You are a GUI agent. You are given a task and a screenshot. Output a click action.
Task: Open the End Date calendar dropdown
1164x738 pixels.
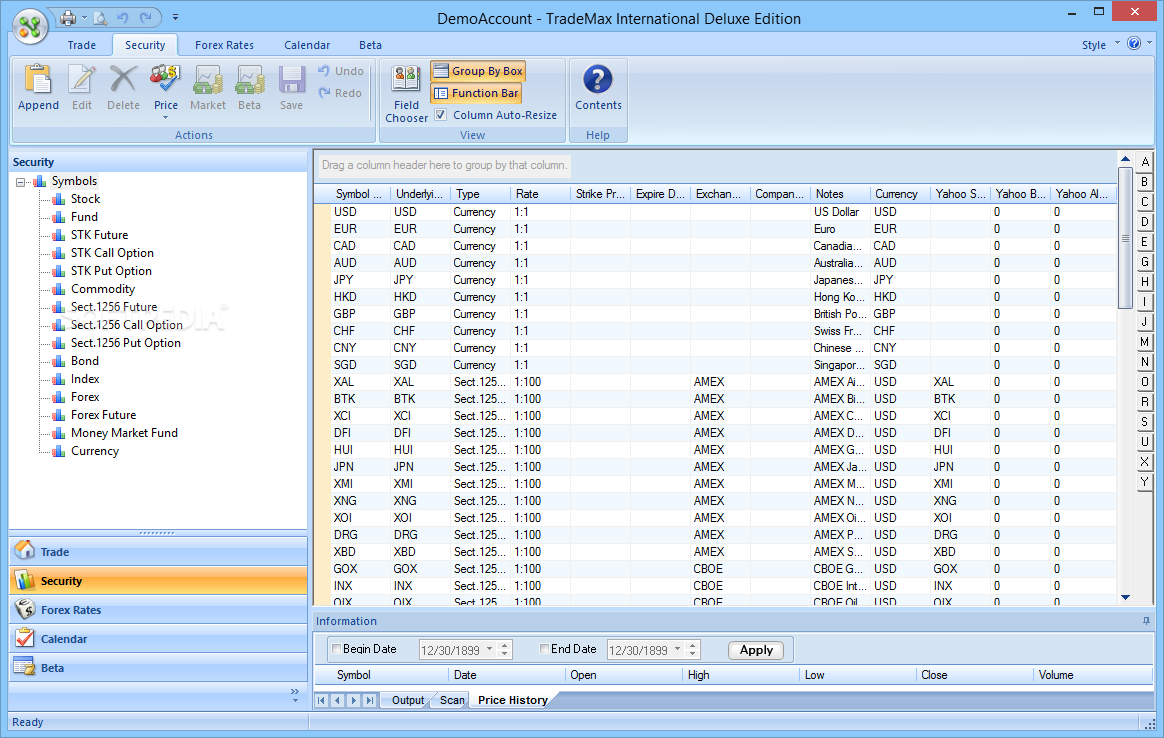tap(677, 649)
